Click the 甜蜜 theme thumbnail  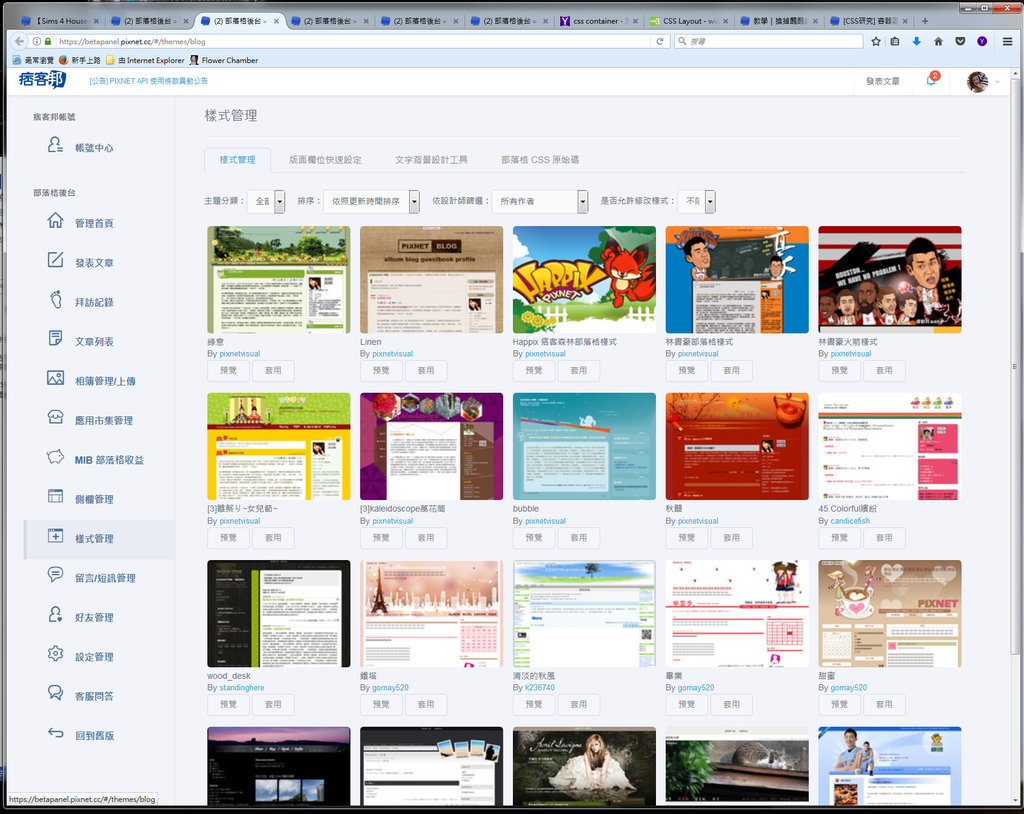tap(889, 613)
